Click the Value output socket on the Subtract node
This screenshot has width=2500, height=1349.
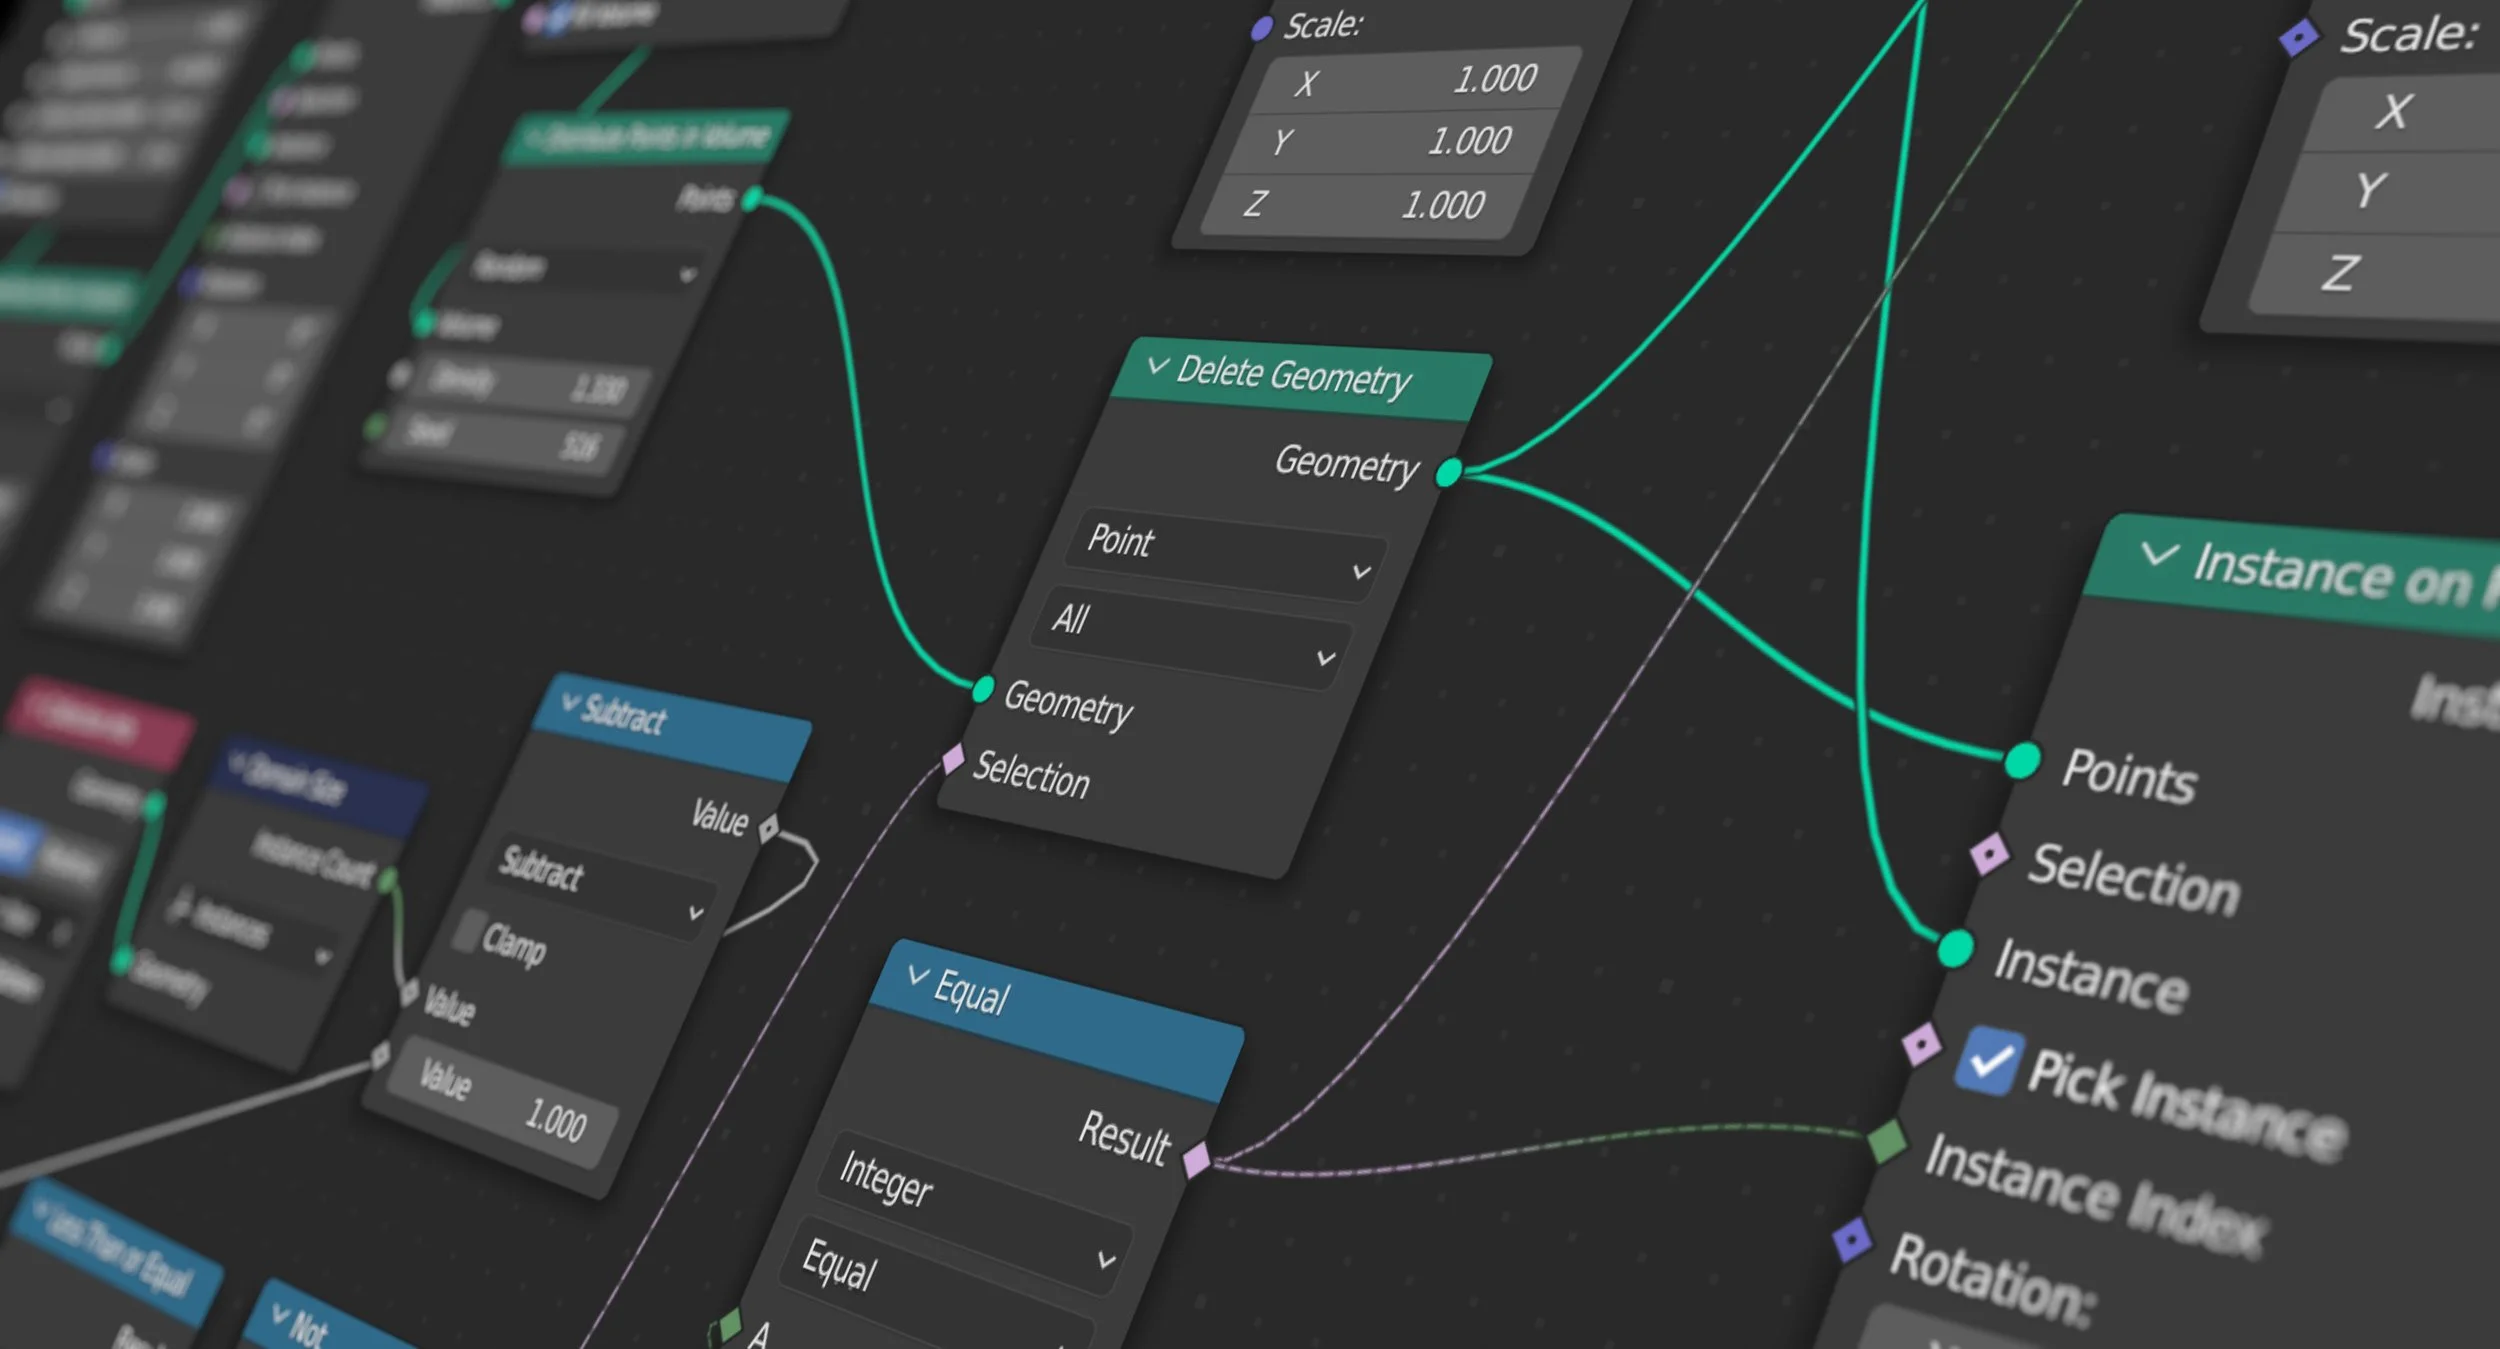click(770, 826)
